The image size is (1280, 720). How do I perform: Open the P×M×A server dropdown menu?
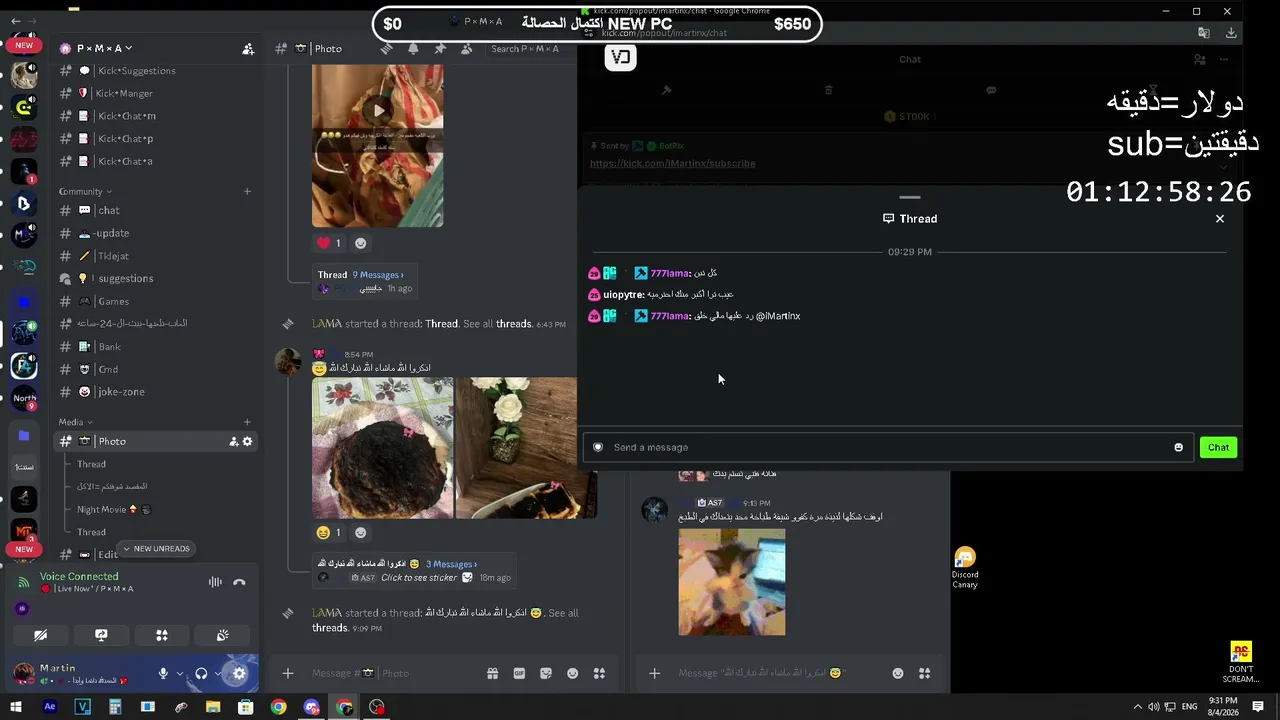pyautogui.click(x=96, y=48)
